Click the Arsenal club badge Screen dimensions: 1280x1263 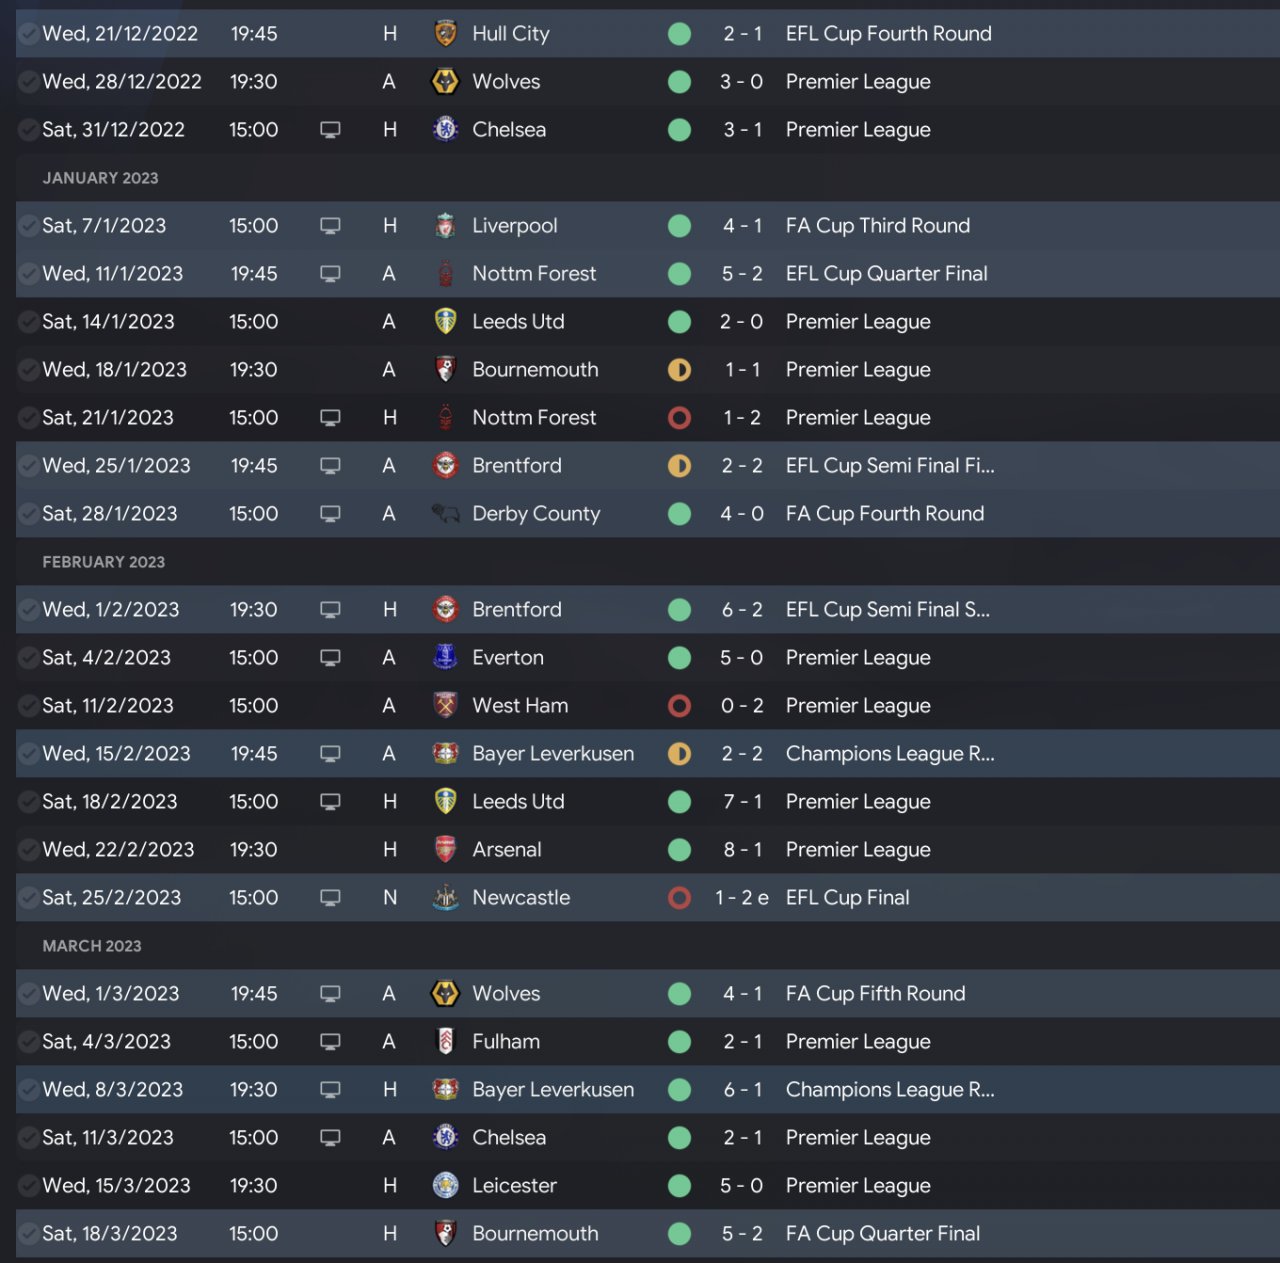tap(445, 850)
